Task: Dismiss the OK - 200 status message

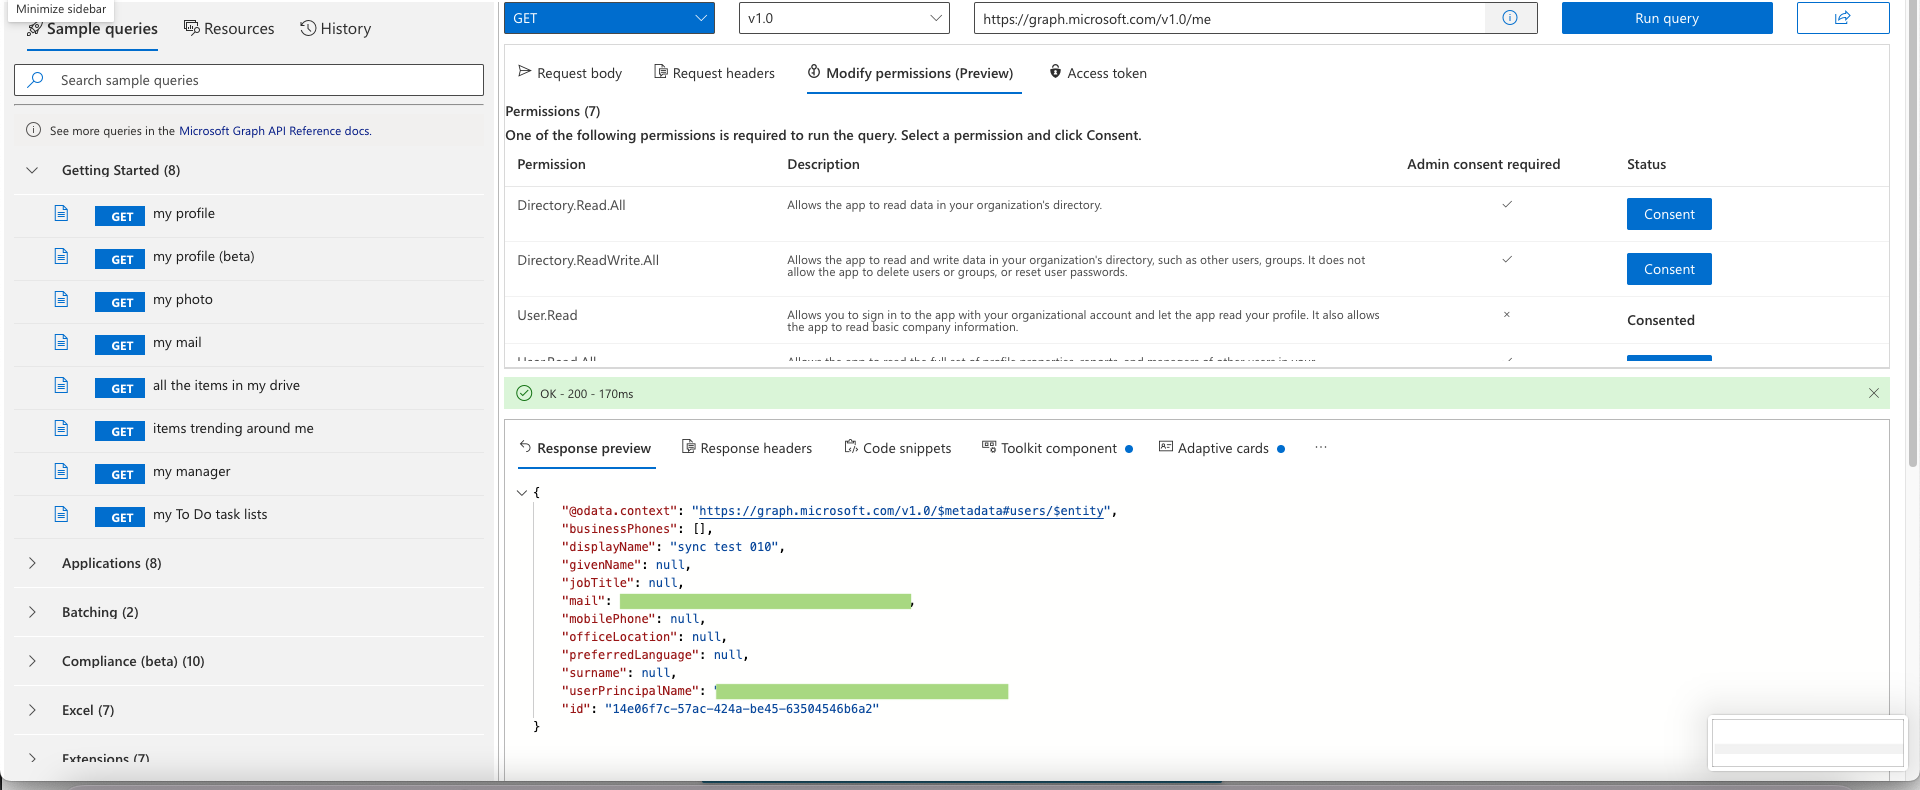Action: click(1874, 393)
